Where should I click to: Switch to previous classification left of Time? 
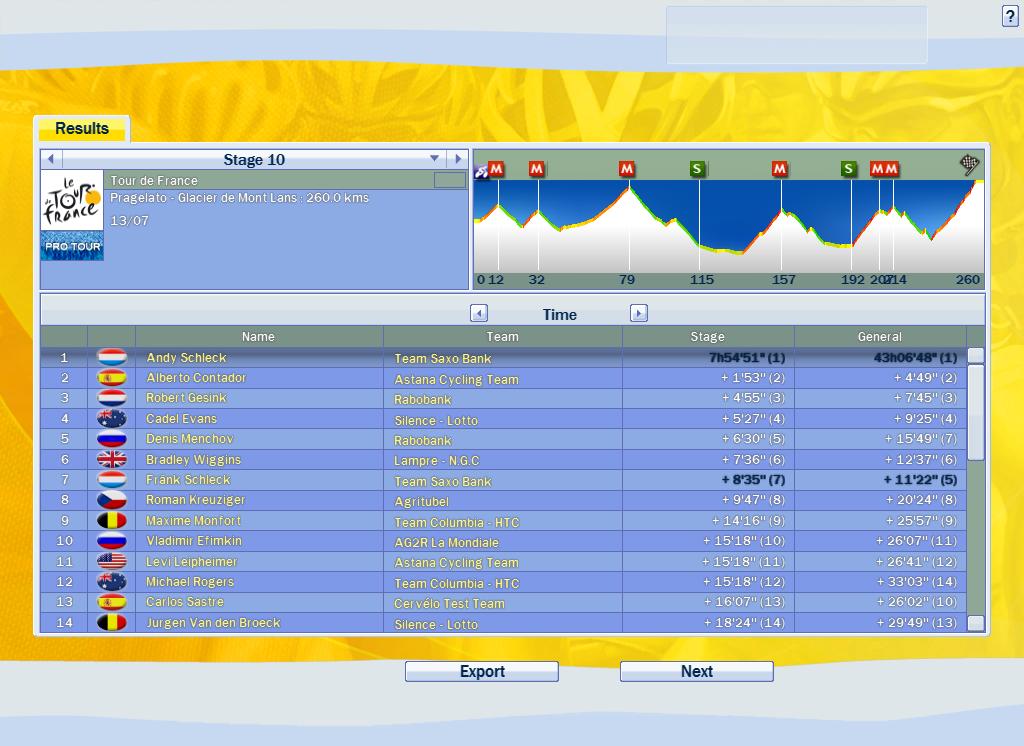point(479,314)
